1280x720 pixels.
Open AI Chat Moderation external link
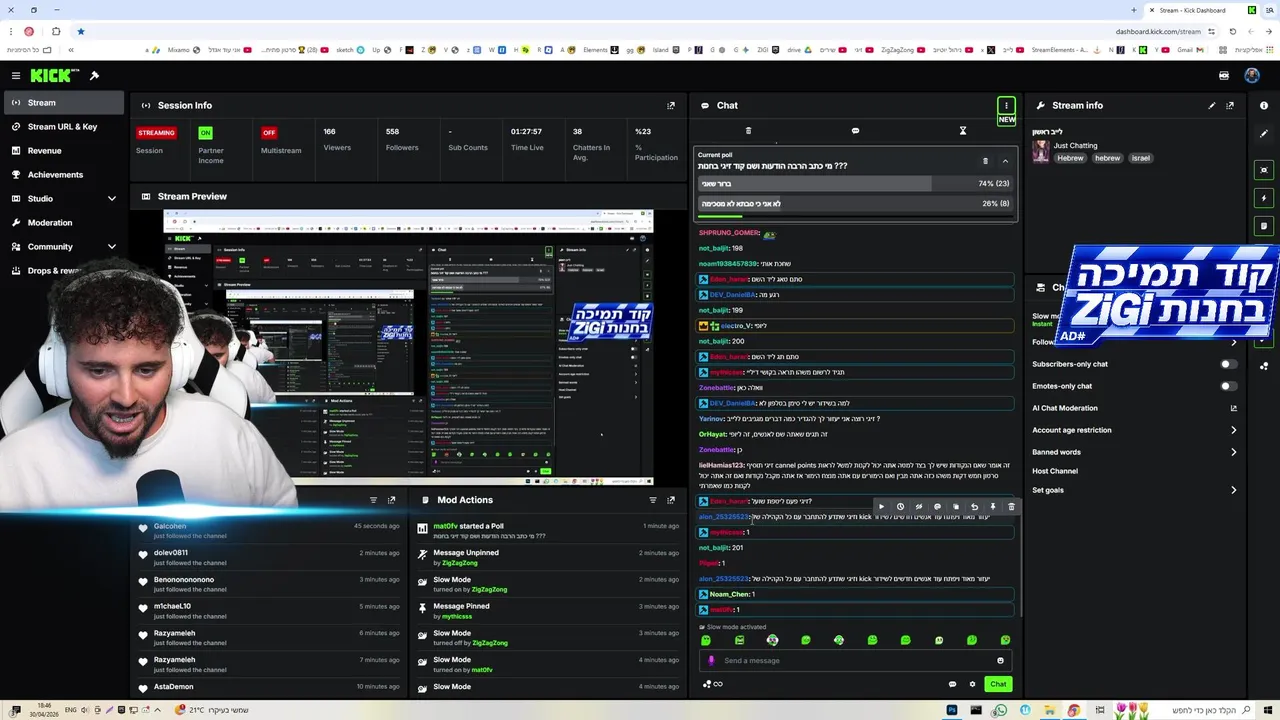click(x=1233, y=408)
